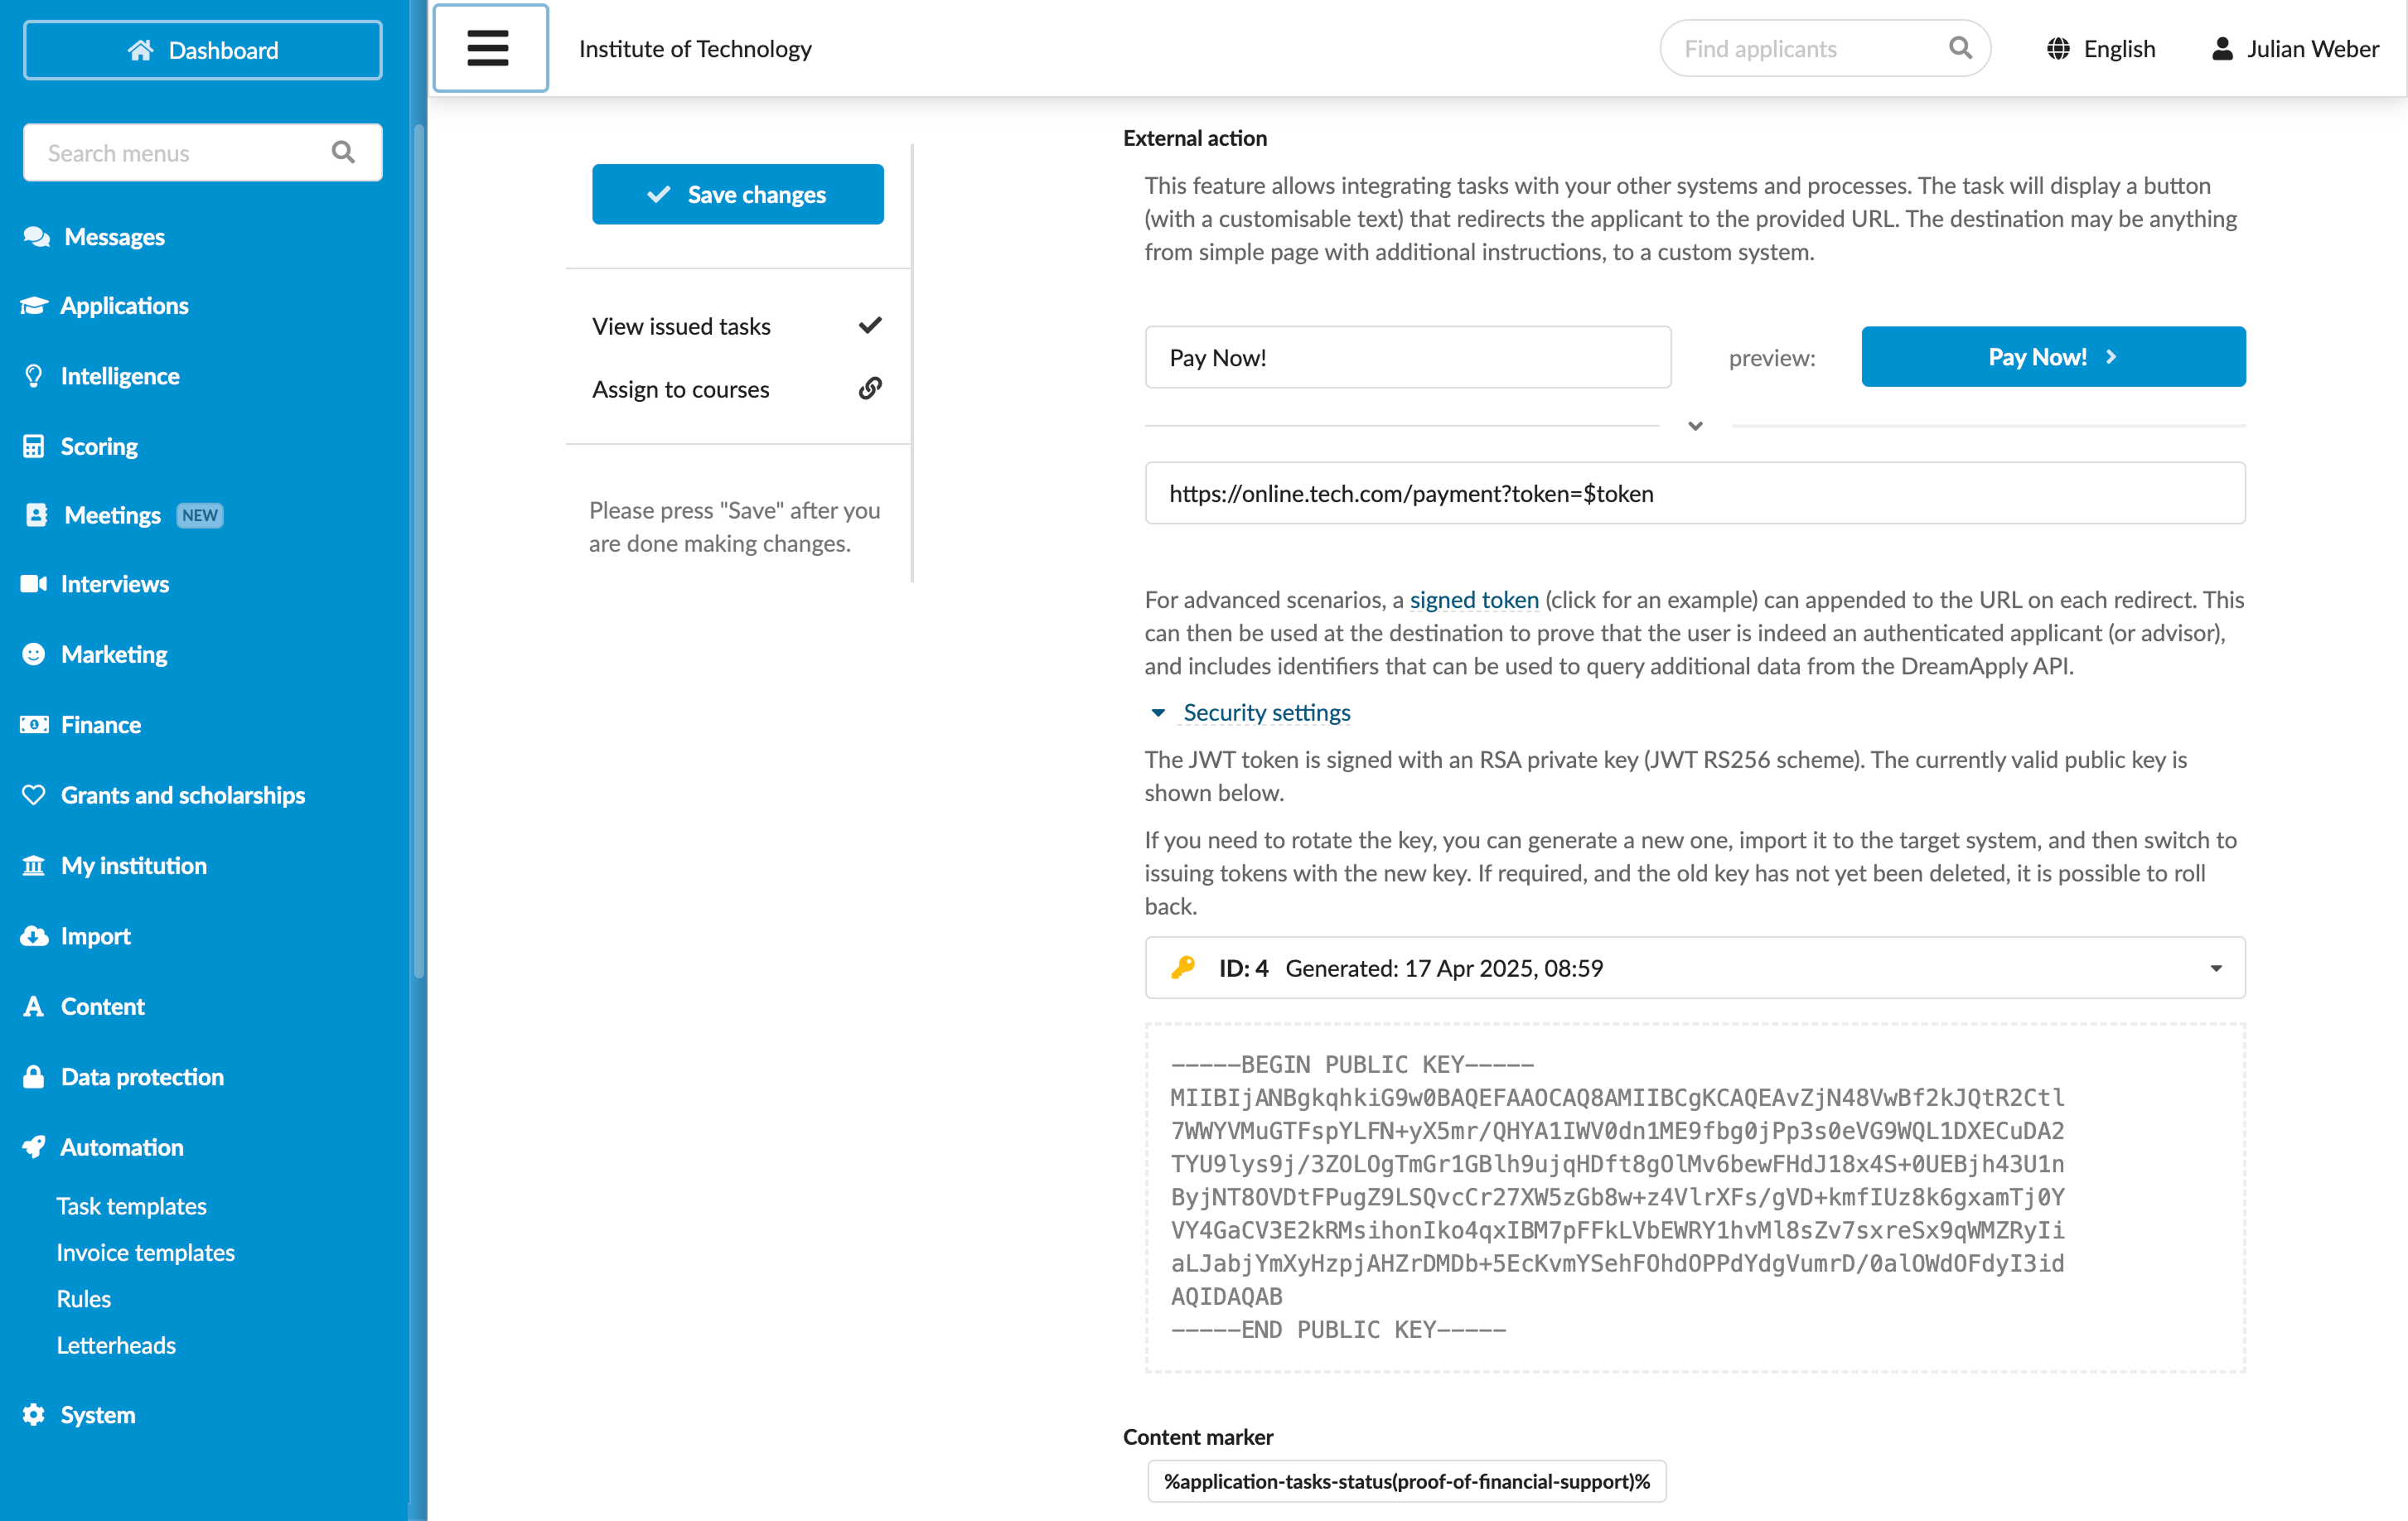2408x1521 pixels.
Task: Click the Marketing smiley icon
Action: (x=34, y=654)
